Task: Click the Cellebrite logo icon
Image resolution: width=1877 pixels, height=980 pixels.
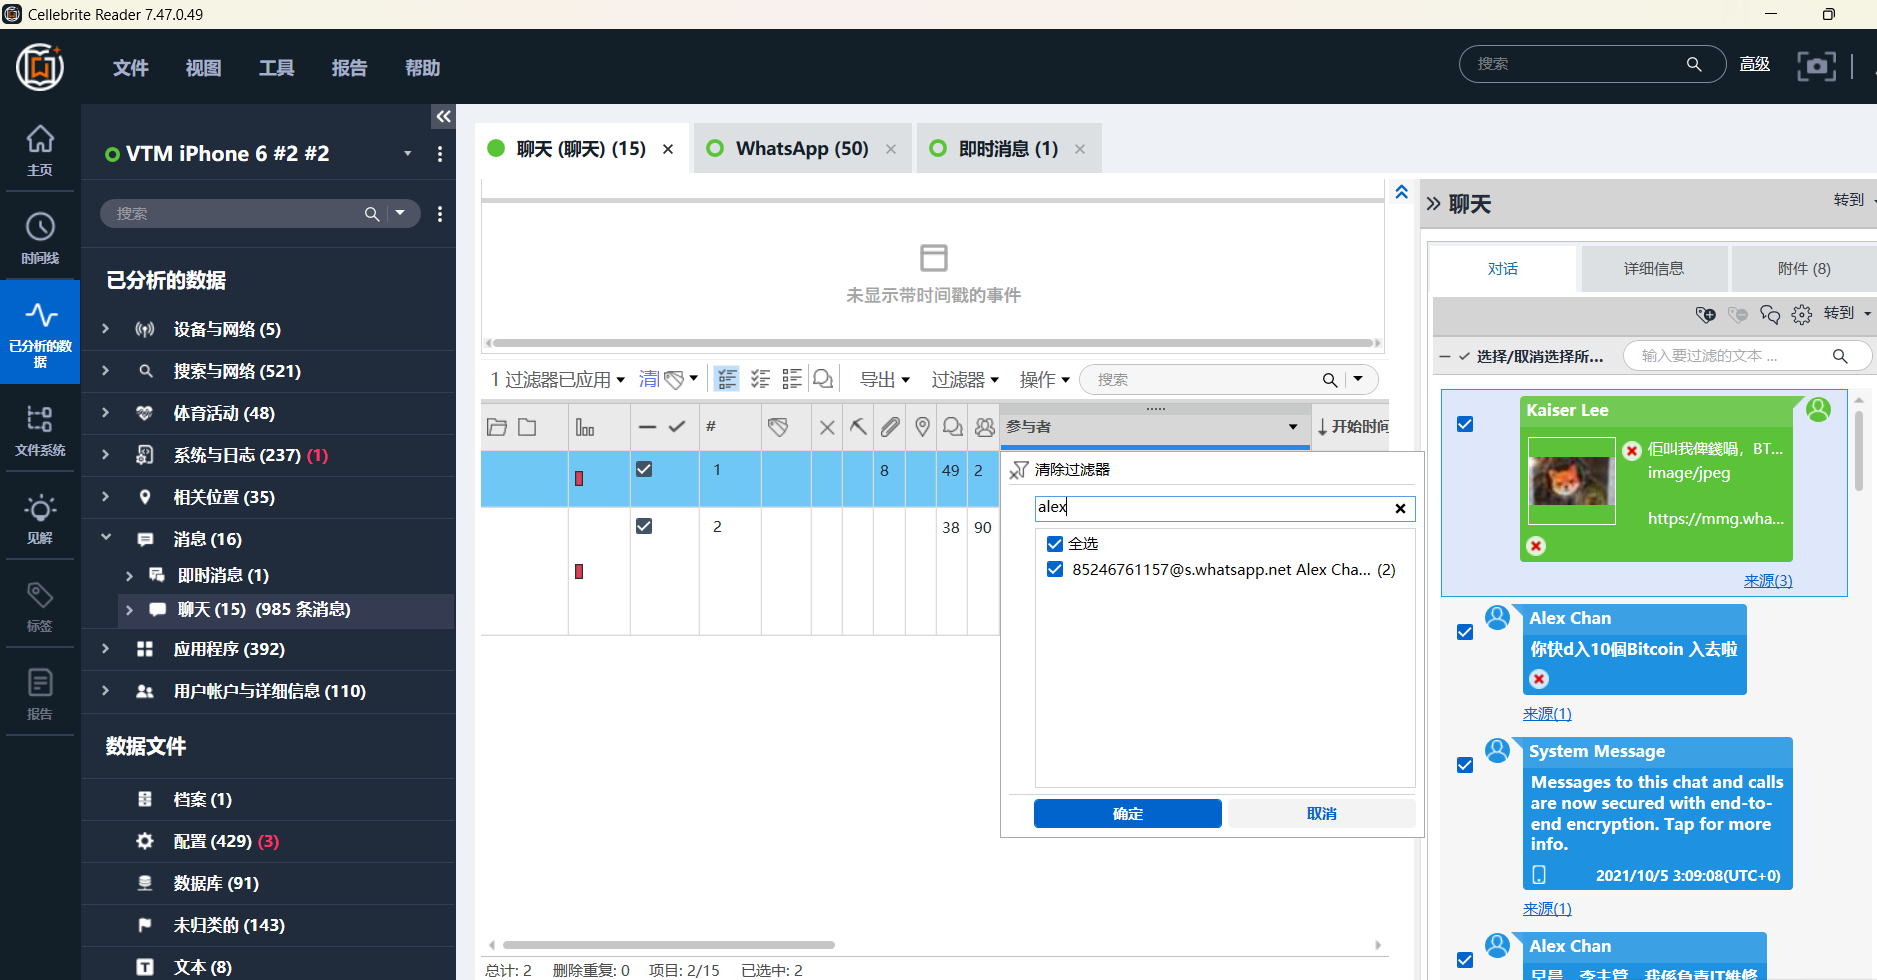Action: pos(40,67)
